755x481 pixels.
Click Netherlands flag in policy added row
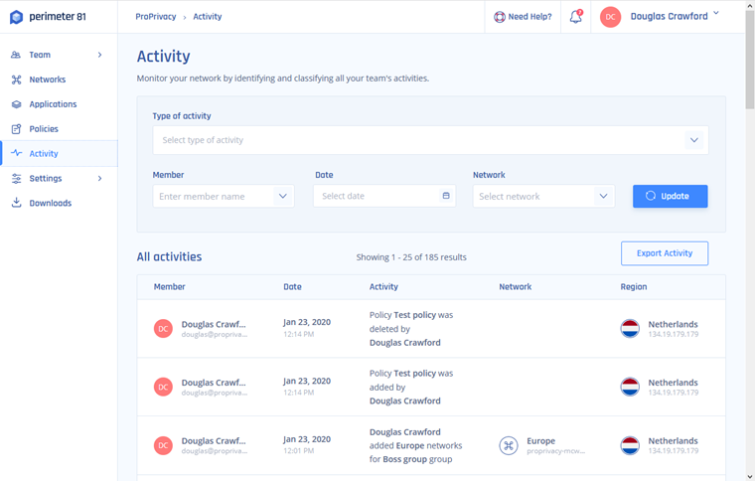tap(630, 387)
